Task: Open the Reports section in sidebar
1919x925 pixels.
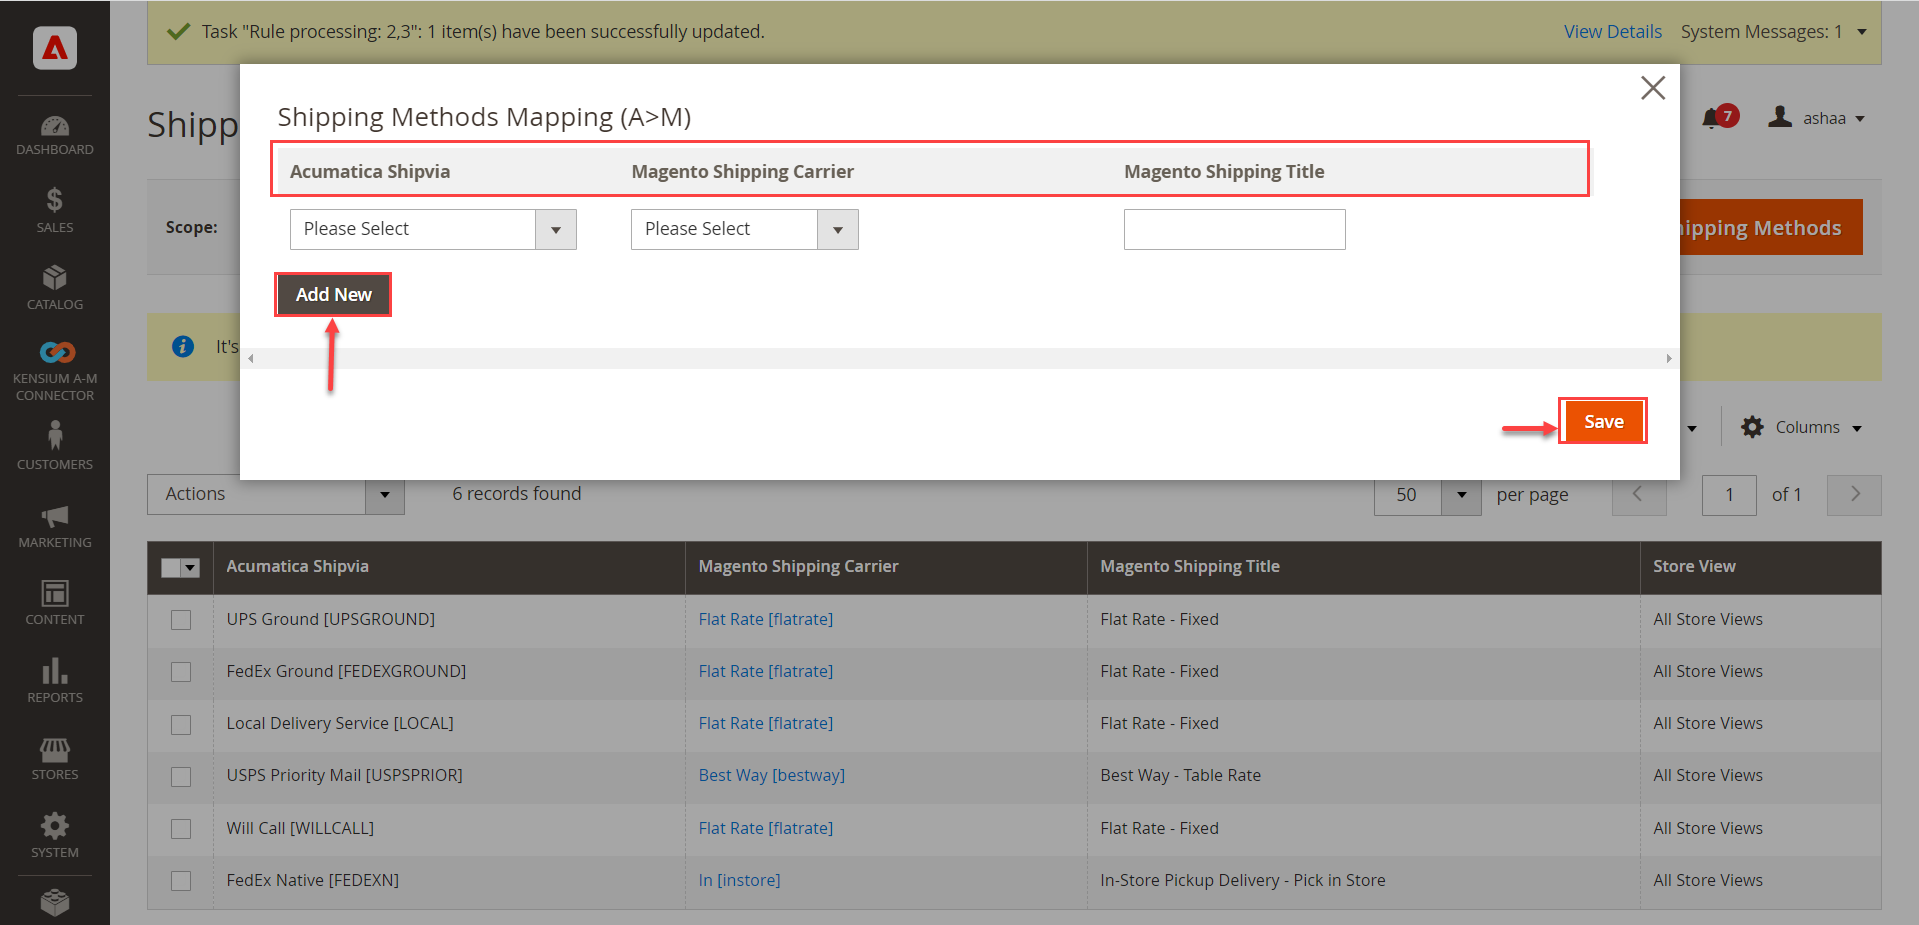Action: pos(55,678)
